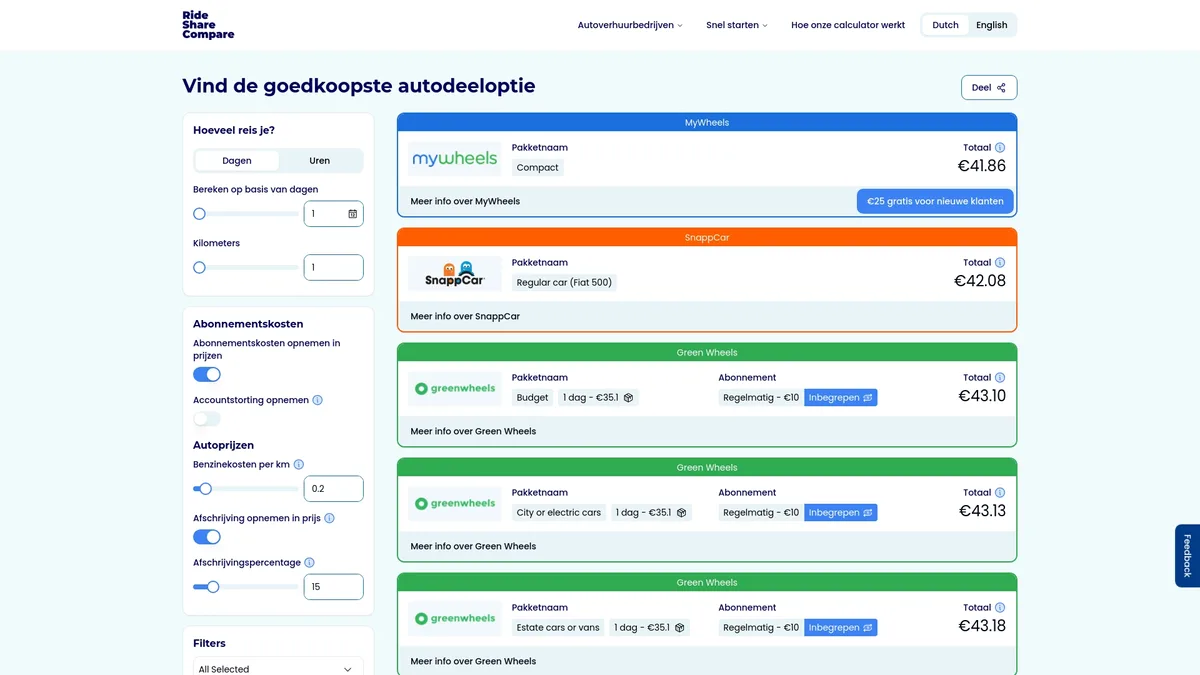Open Meer info over Green Wheels under City cars

click(473, 546)
